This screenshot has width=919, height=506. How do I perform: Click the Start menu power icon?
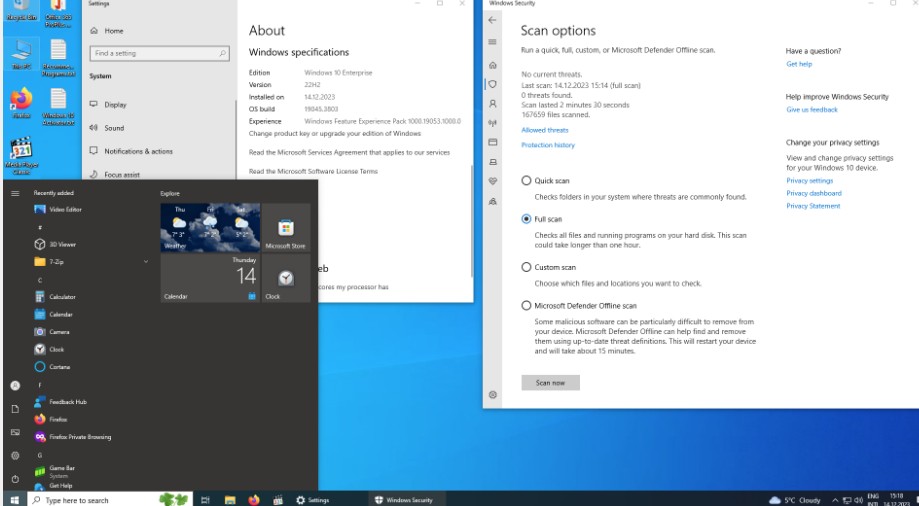coord(15,479)
